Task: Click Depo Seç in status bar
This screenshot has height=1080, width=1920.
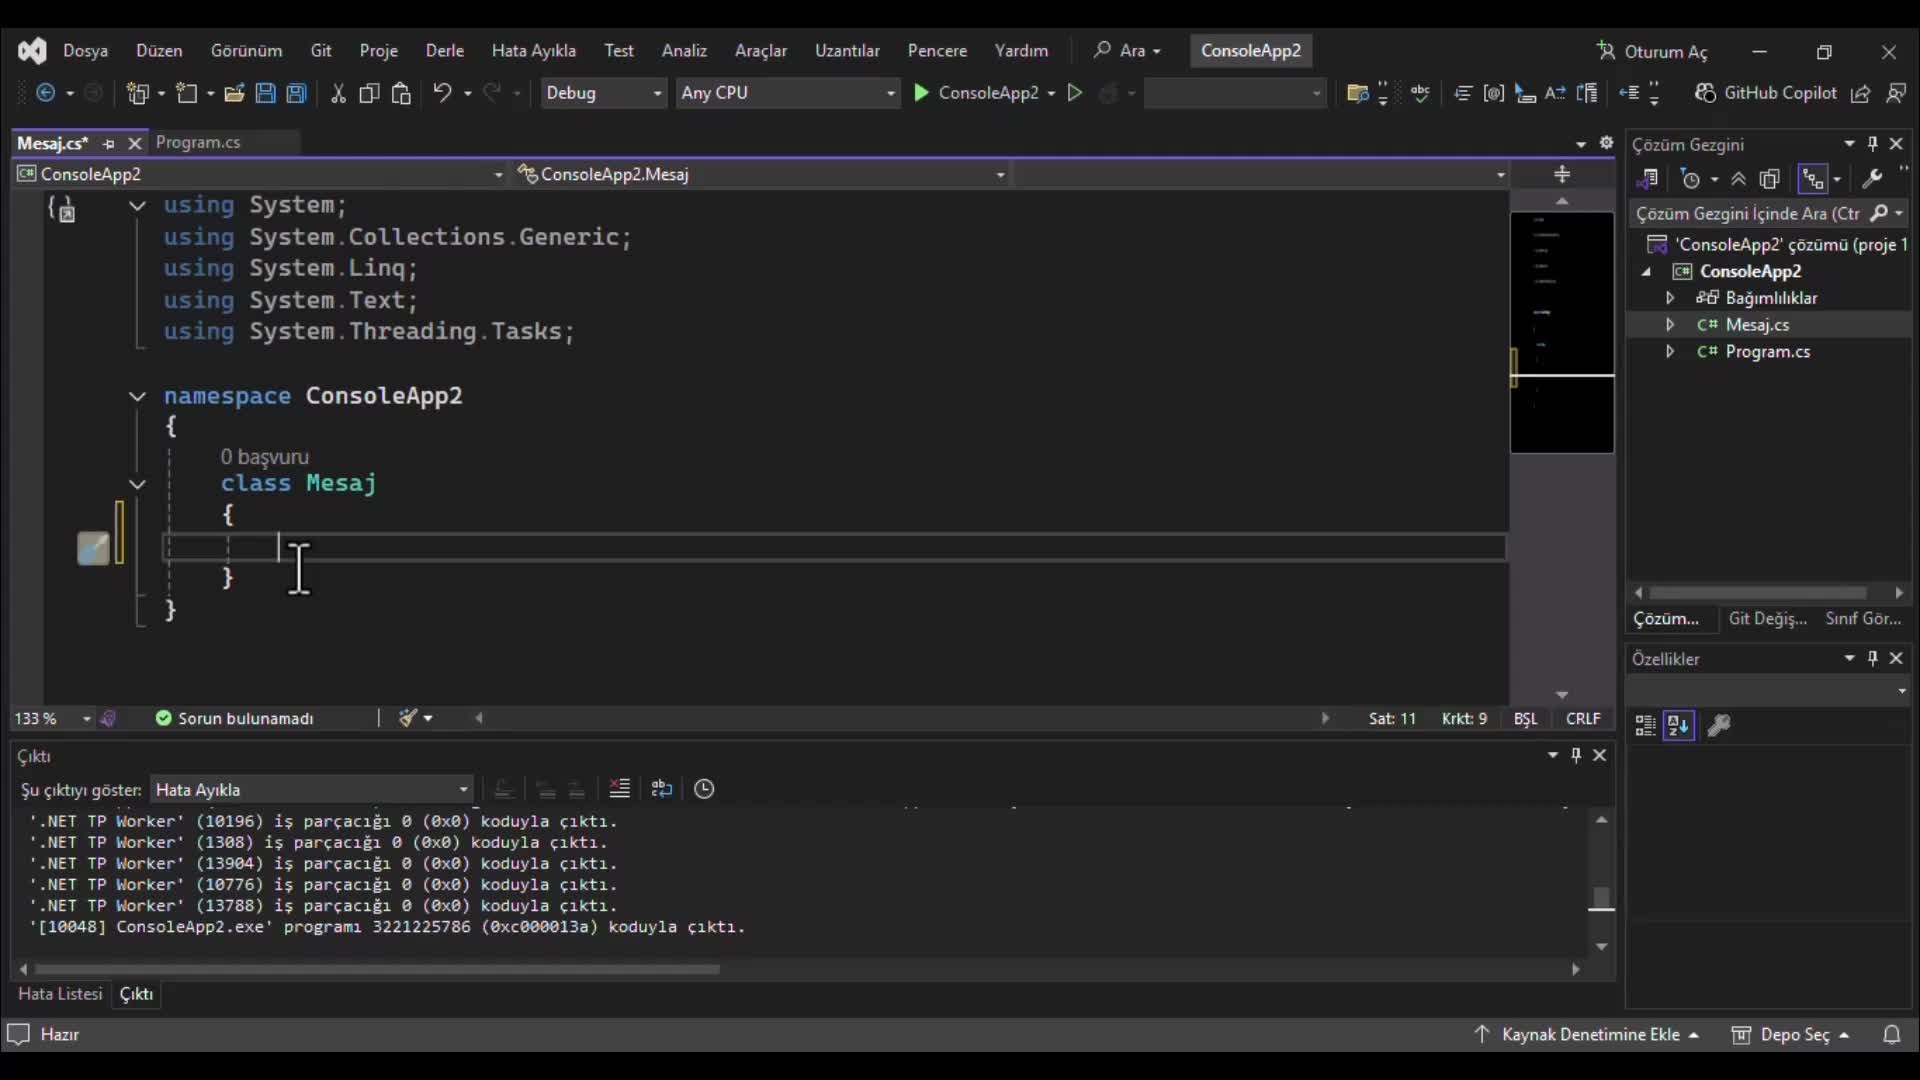Action: click(x=1792, y=1035)
